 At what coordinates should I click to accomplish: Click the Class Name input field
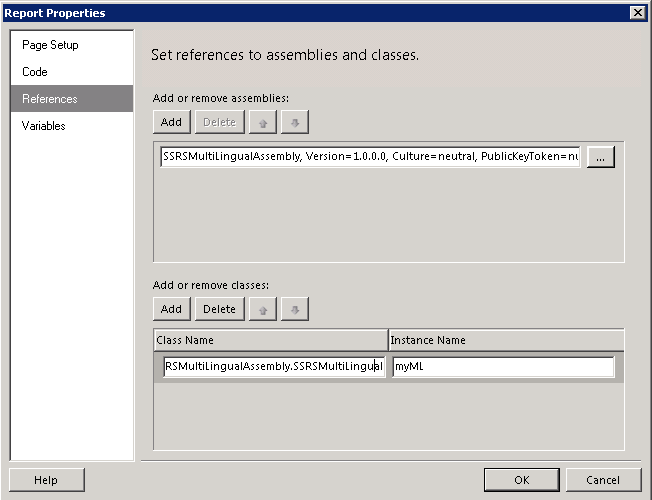pyautogui.click(x=274, y=366)
